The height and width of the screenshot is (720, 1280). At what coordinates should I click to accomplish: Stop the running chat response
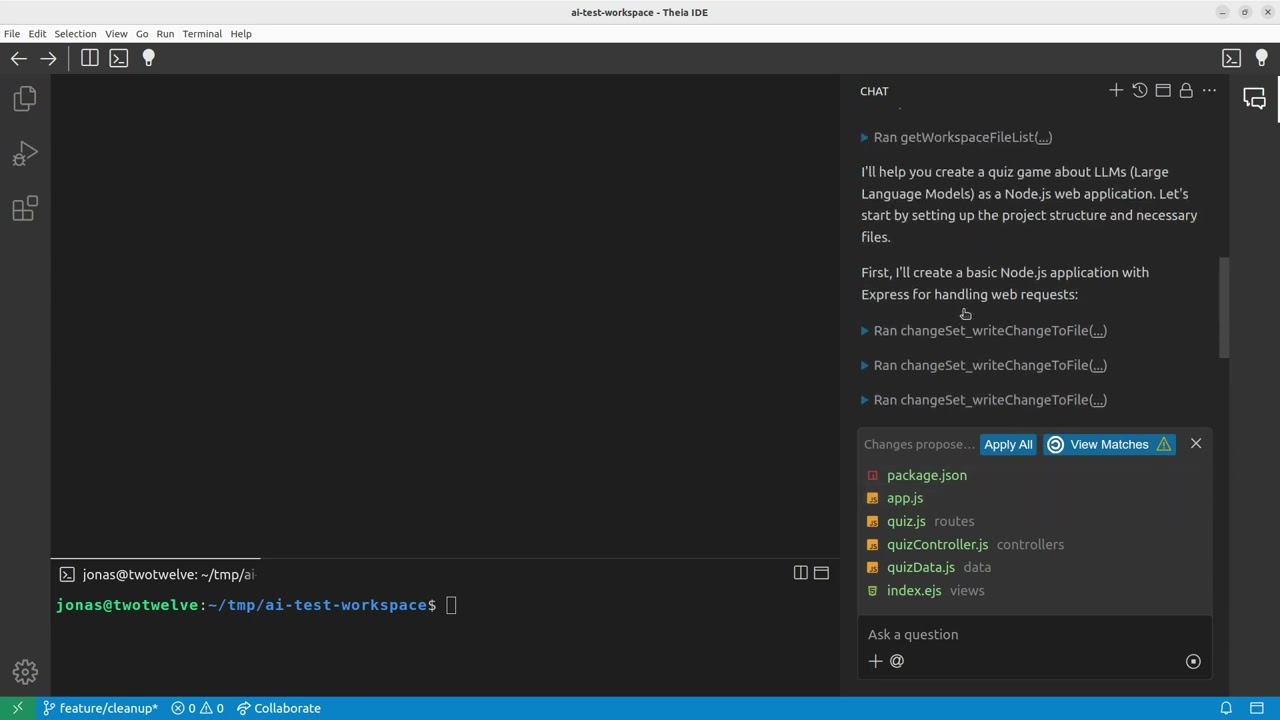coord(1193,661)
